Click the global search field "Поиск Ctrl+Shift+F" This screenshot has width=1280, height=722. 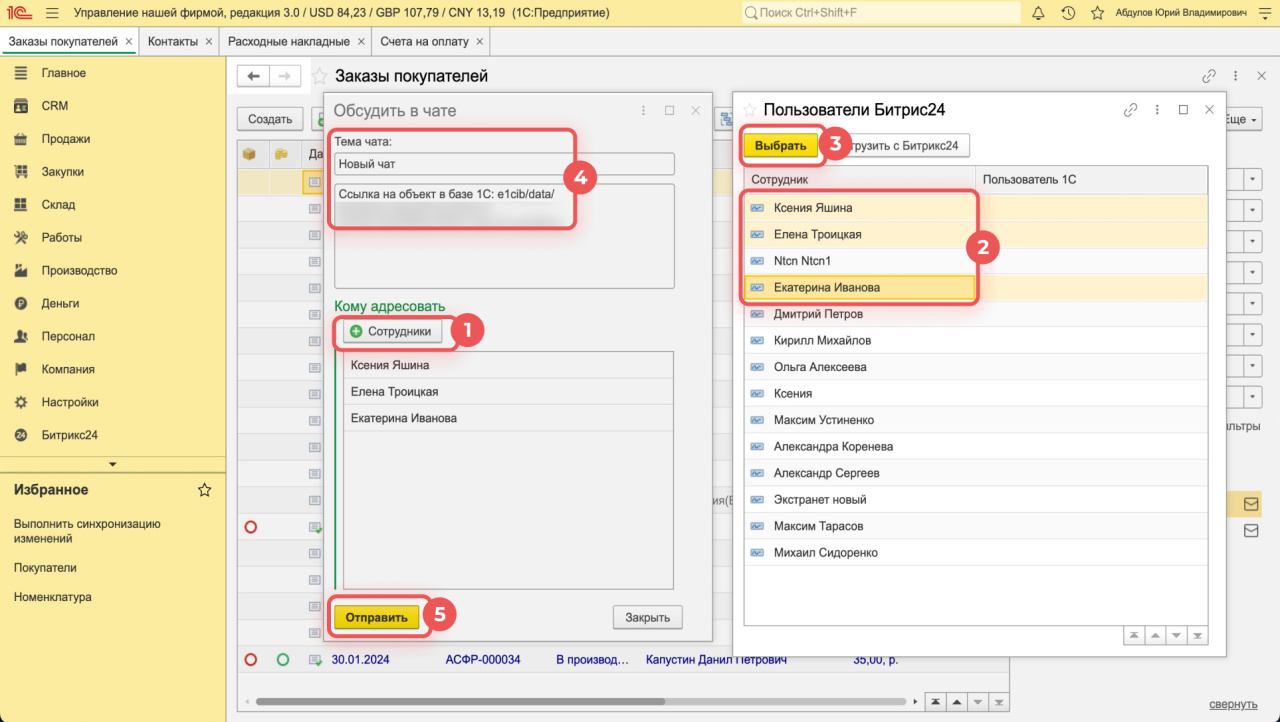pyautogui.click(x=881, y=13)
